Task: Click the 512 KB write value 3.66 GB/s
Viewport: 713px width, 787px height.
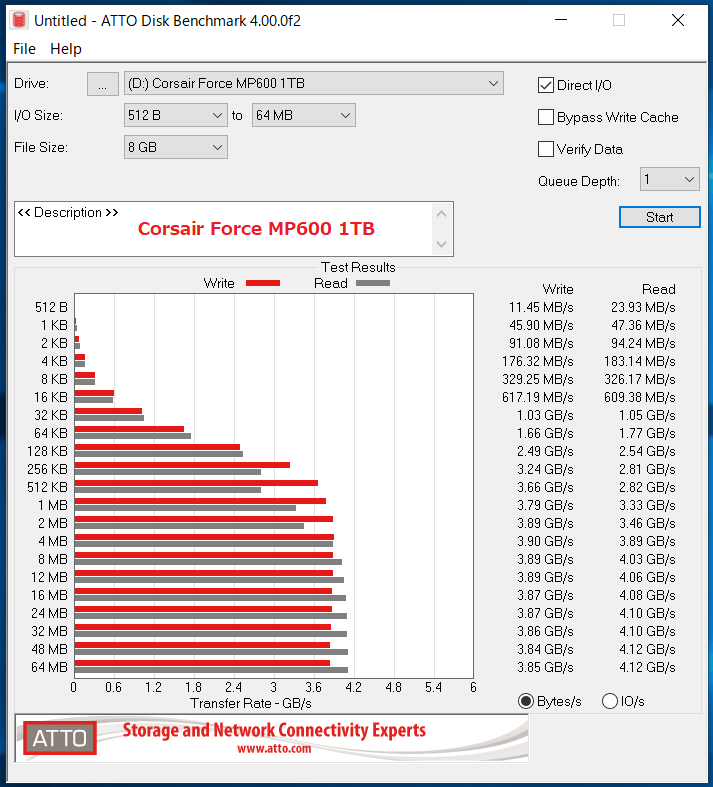Action: (x=545, y=488)
